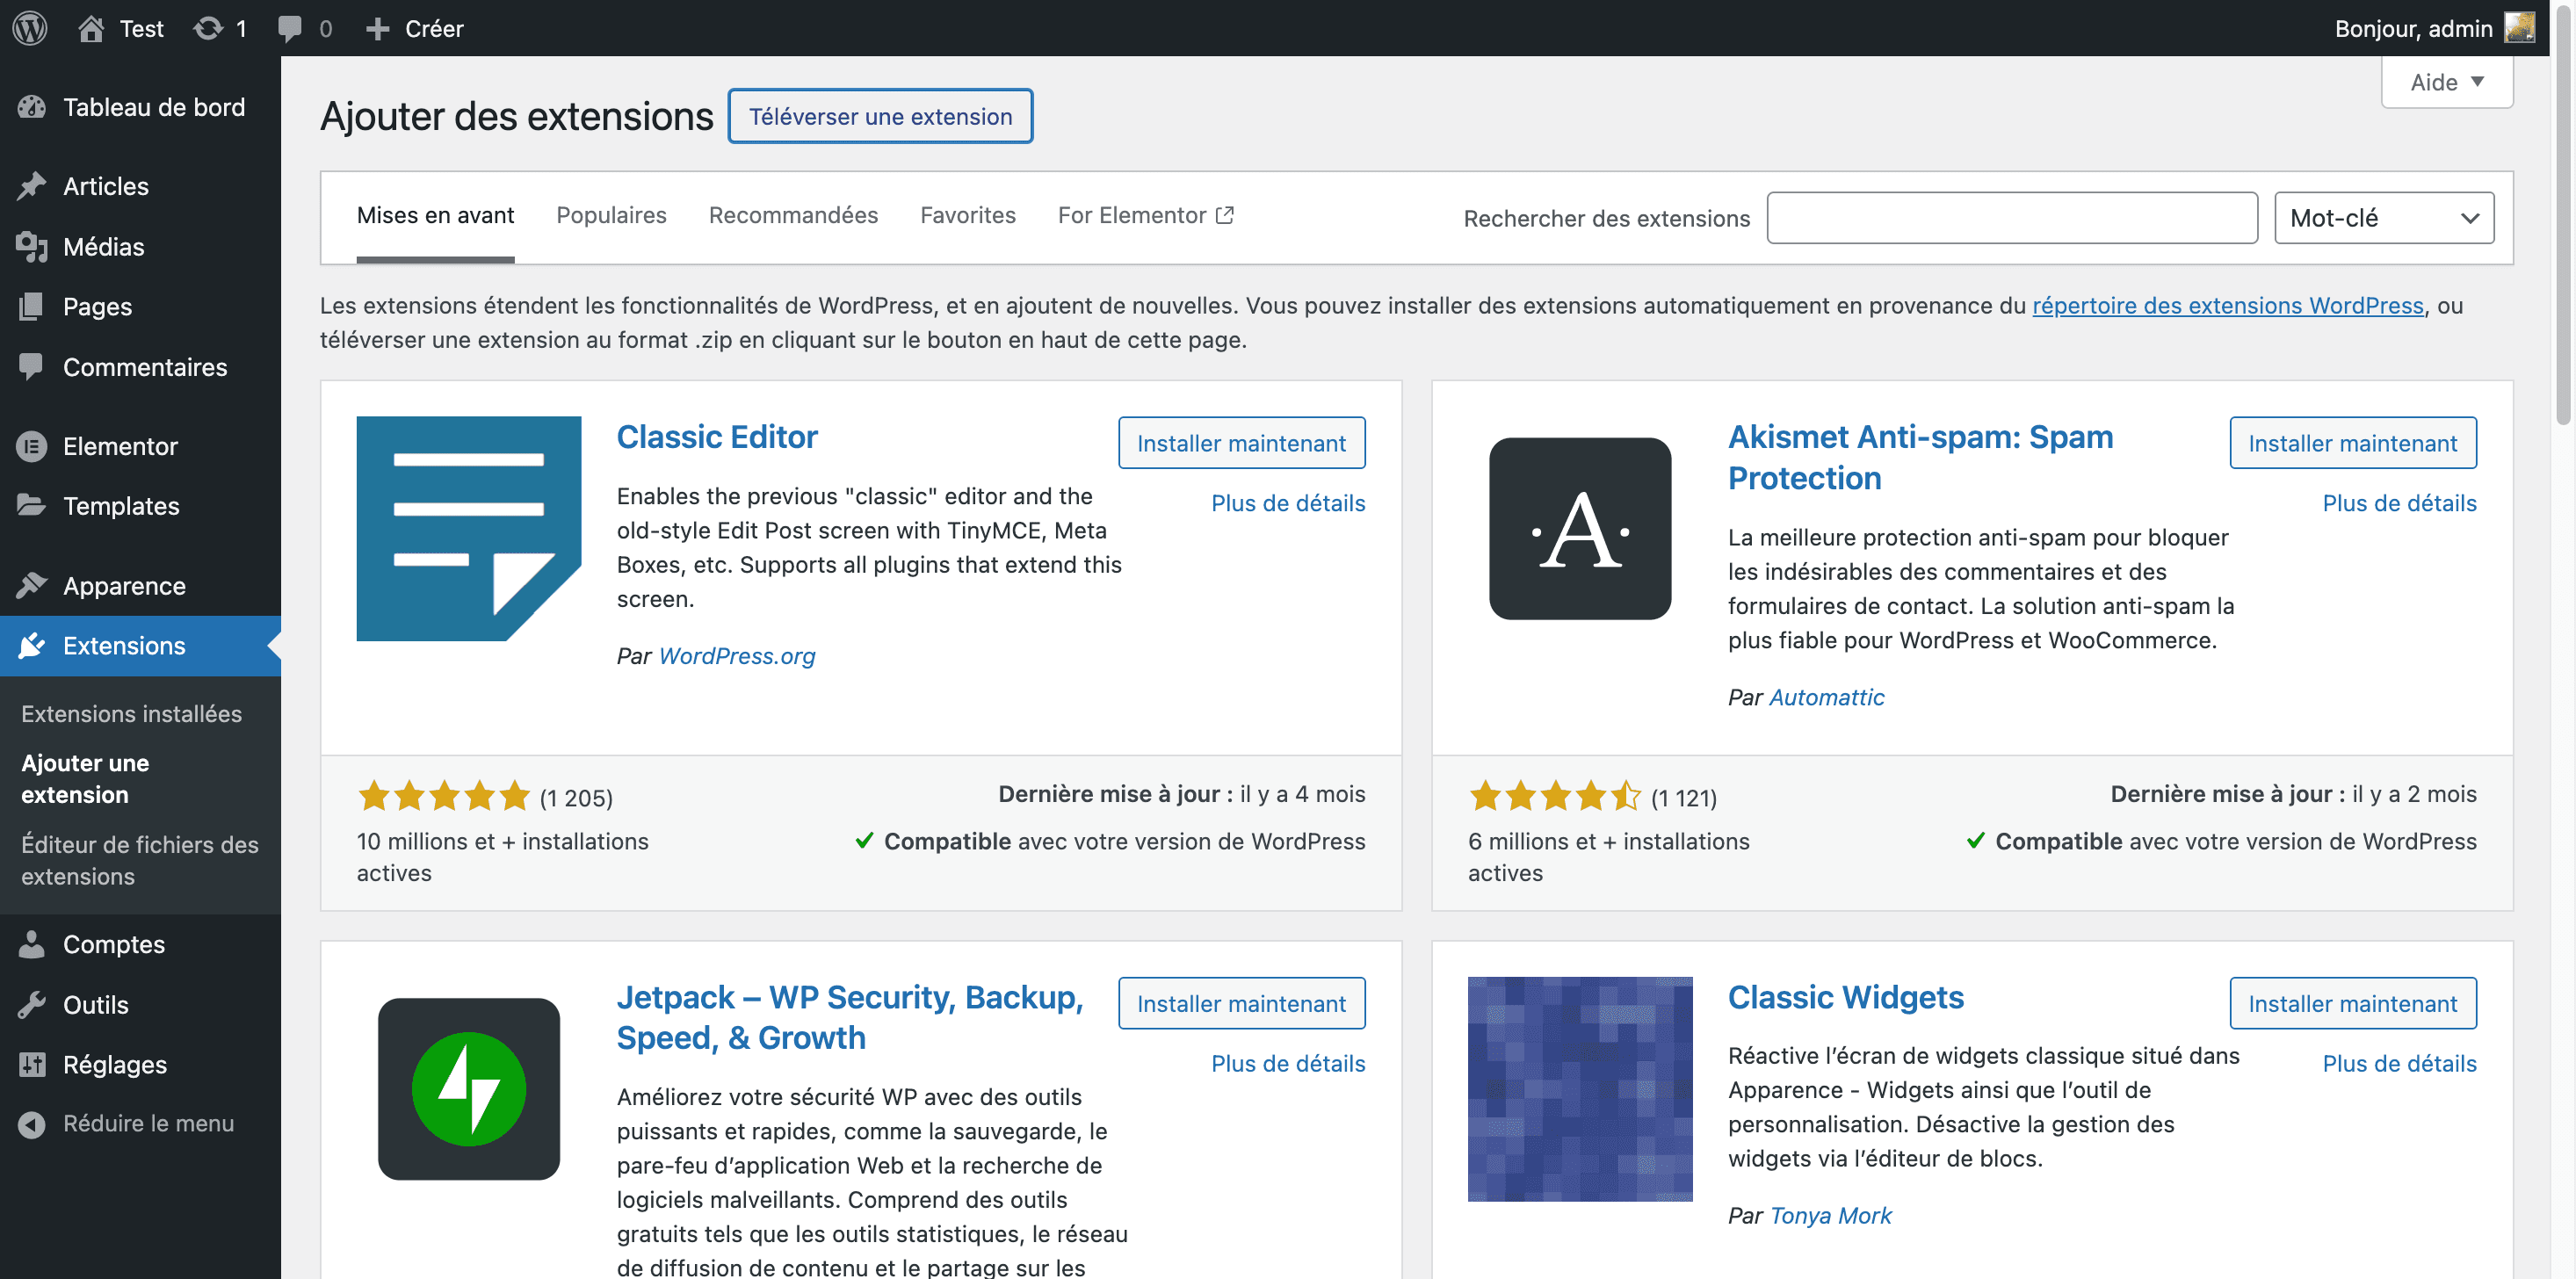Click the Médias library icon
2576x1279 pixels.
pyautogui.click(x=32, y=246)
